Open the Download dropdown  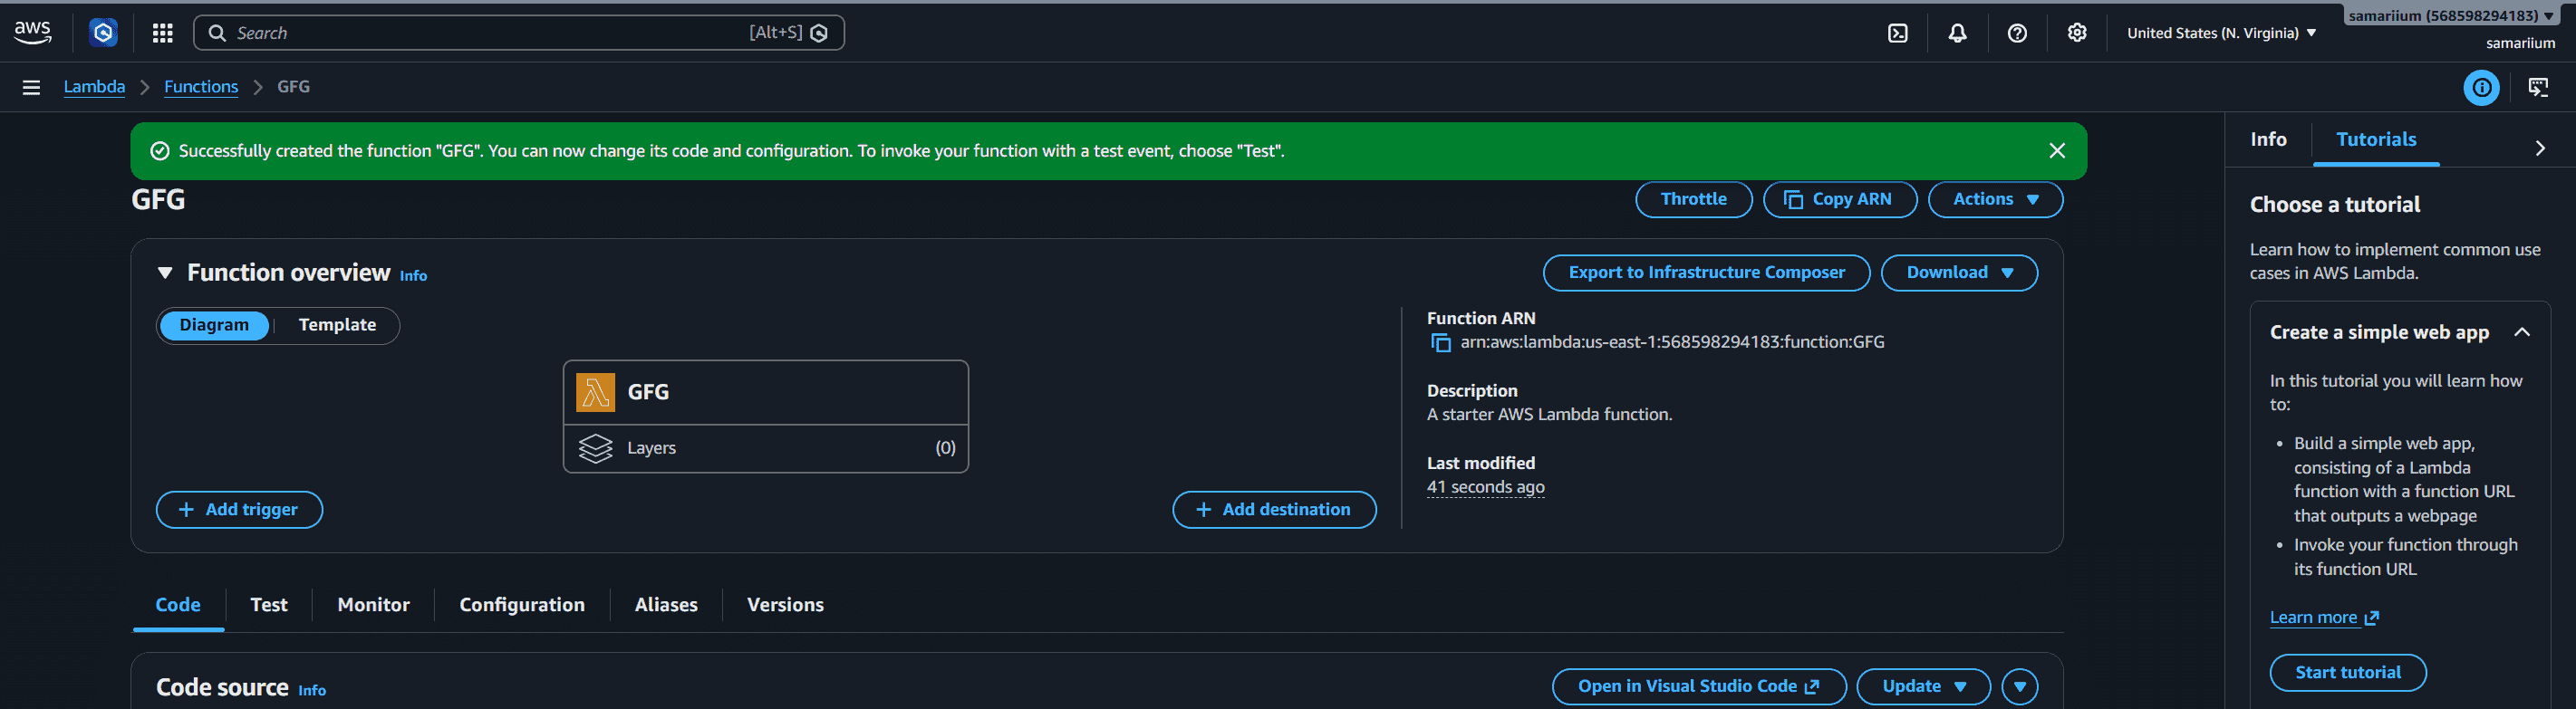click(x=1959, y=273)
